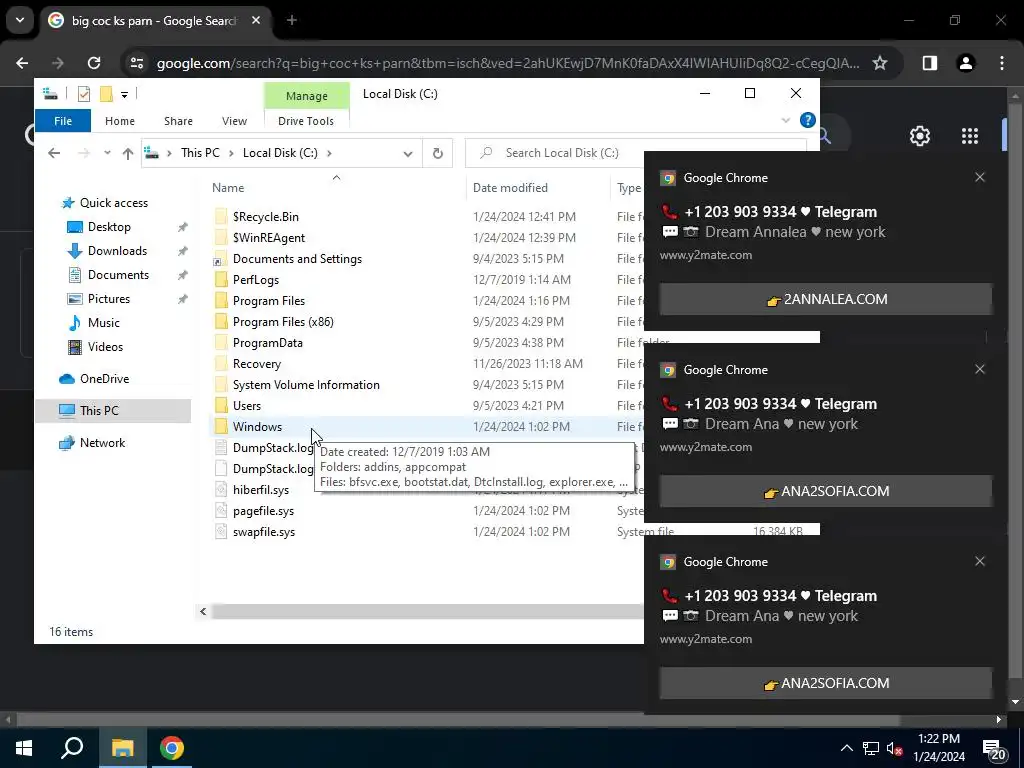Open File Explorer from the taskbar
Image resolution: width=1024 pixels, height=768 pixels.
[x=122, y=748]
